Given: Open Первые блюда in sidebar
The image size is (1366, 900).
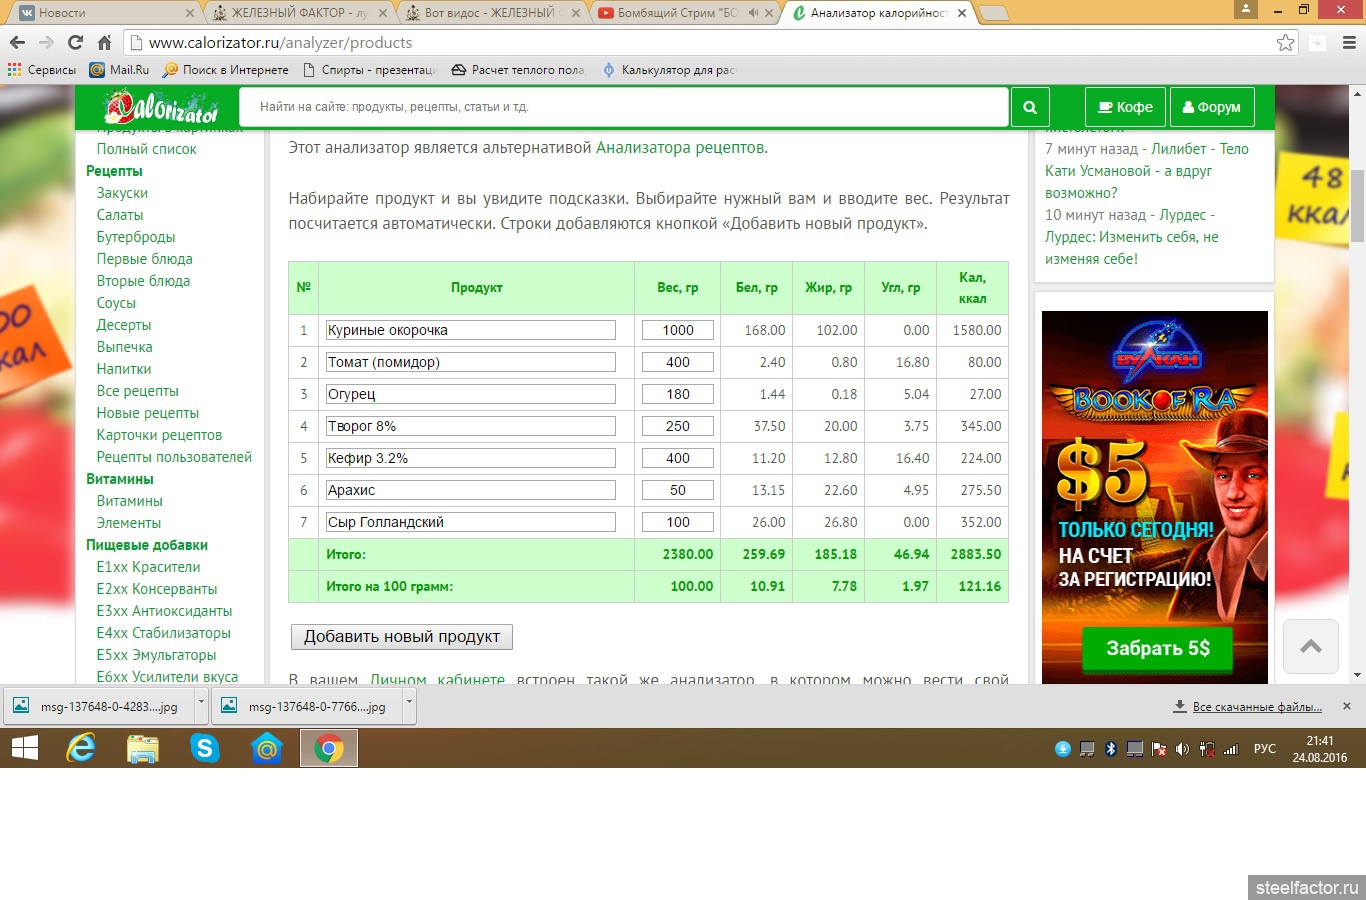Looking at the screenshot, I should [144, 259].
